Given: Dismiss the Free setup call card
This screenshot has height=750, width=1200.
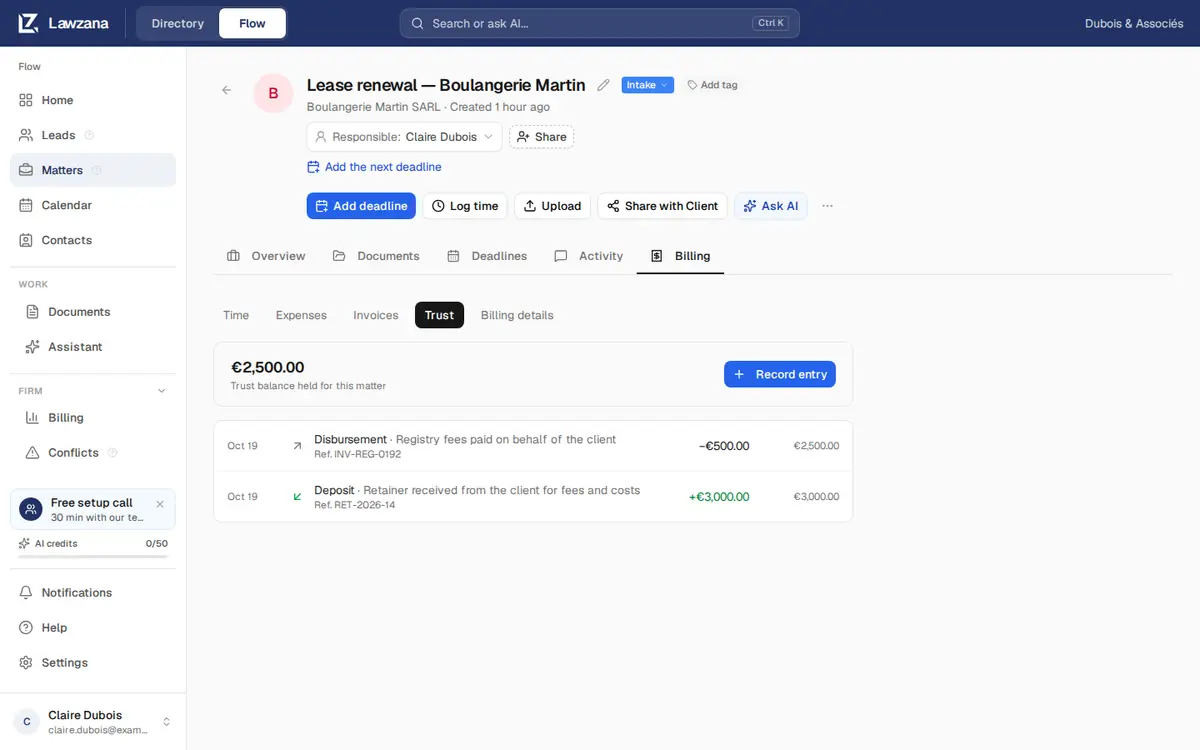Looking at the screenshot, I should coord(160,504).
